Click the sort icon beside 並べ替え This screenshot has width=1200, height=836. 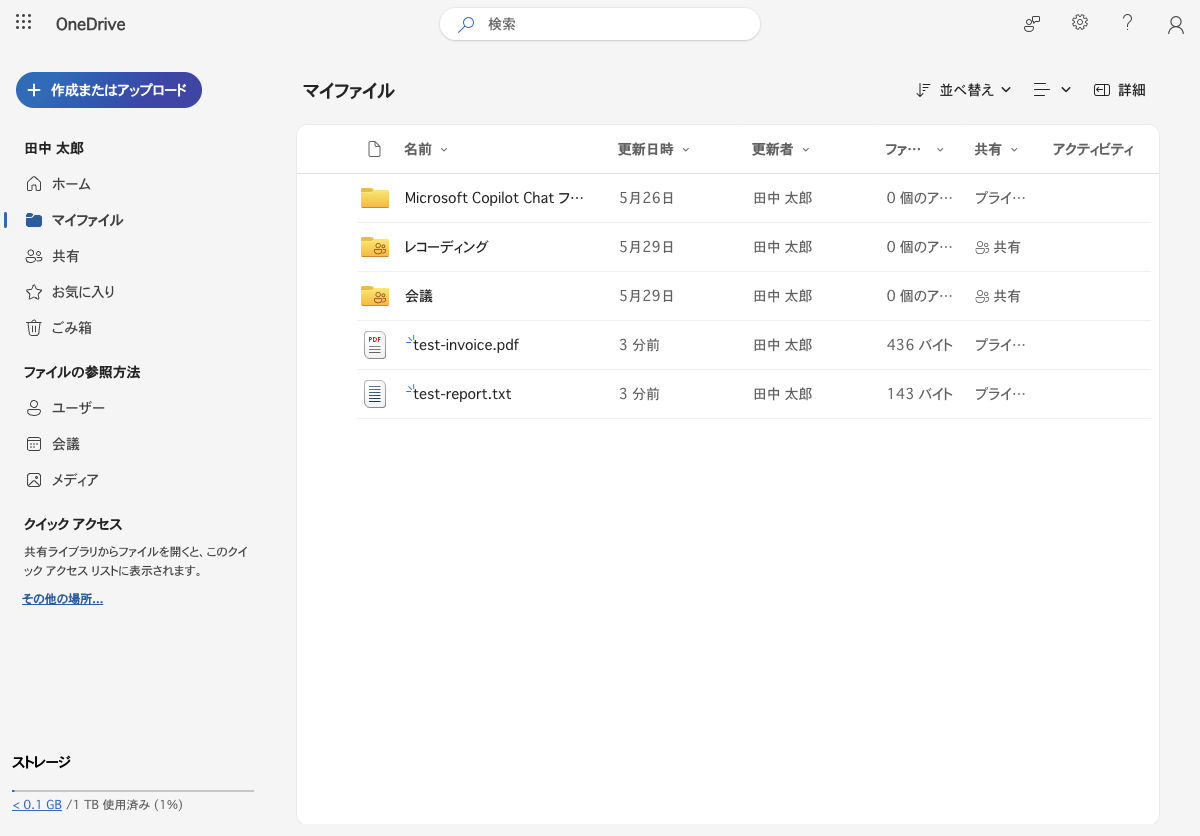point(924,90)
